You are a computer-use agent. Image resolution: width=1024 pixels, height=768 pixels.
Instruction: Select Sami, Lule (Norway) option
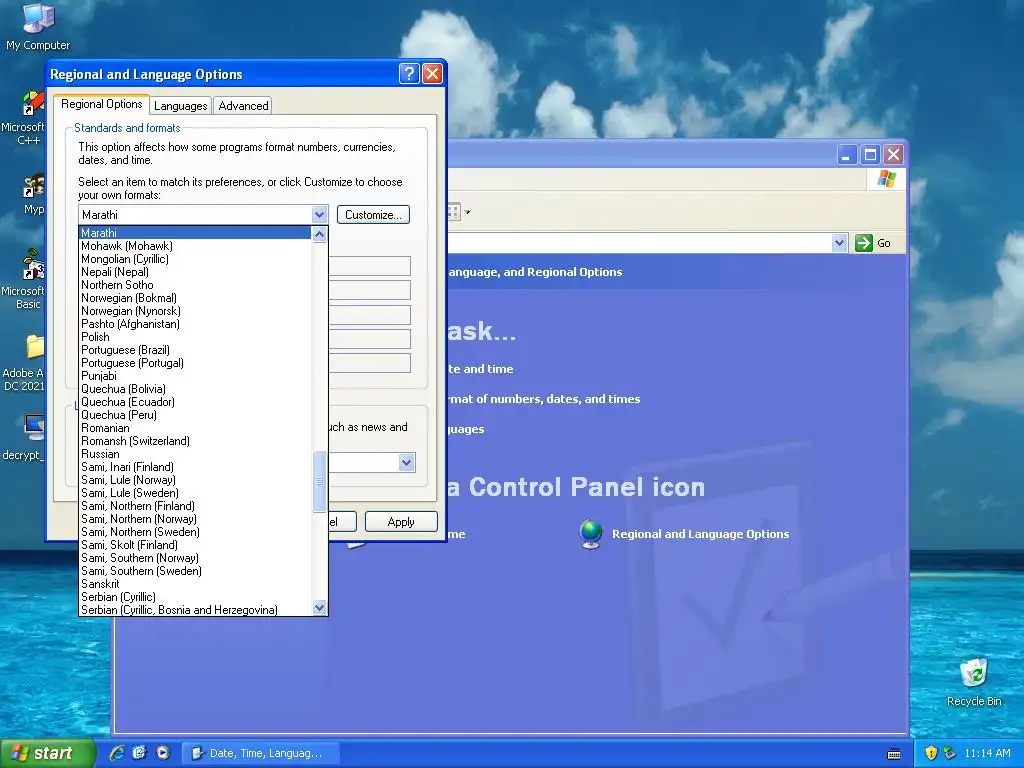pos(195,480)
